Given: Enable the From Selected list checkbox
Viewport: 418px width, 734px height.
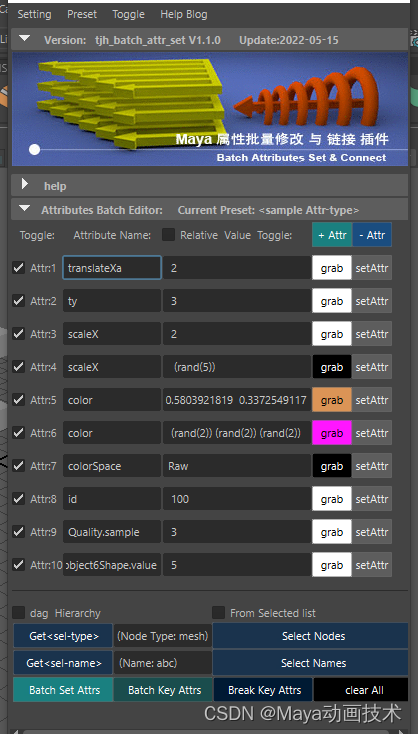Looking at the screenshot, I should point(219,613).
